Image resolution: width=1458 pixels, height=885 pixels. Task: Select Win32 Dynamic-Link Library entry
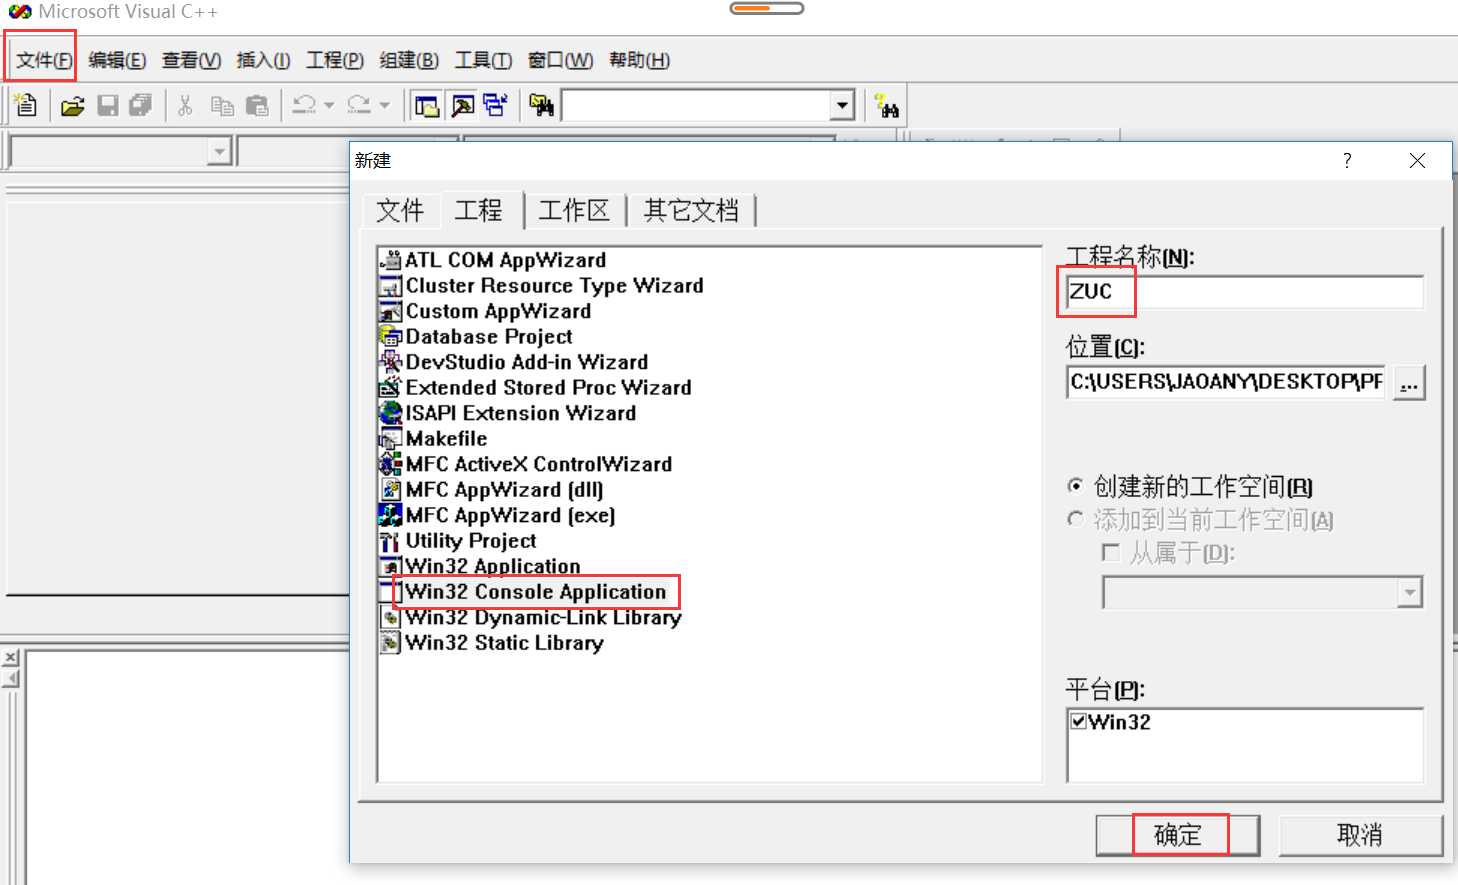[531, 617]
